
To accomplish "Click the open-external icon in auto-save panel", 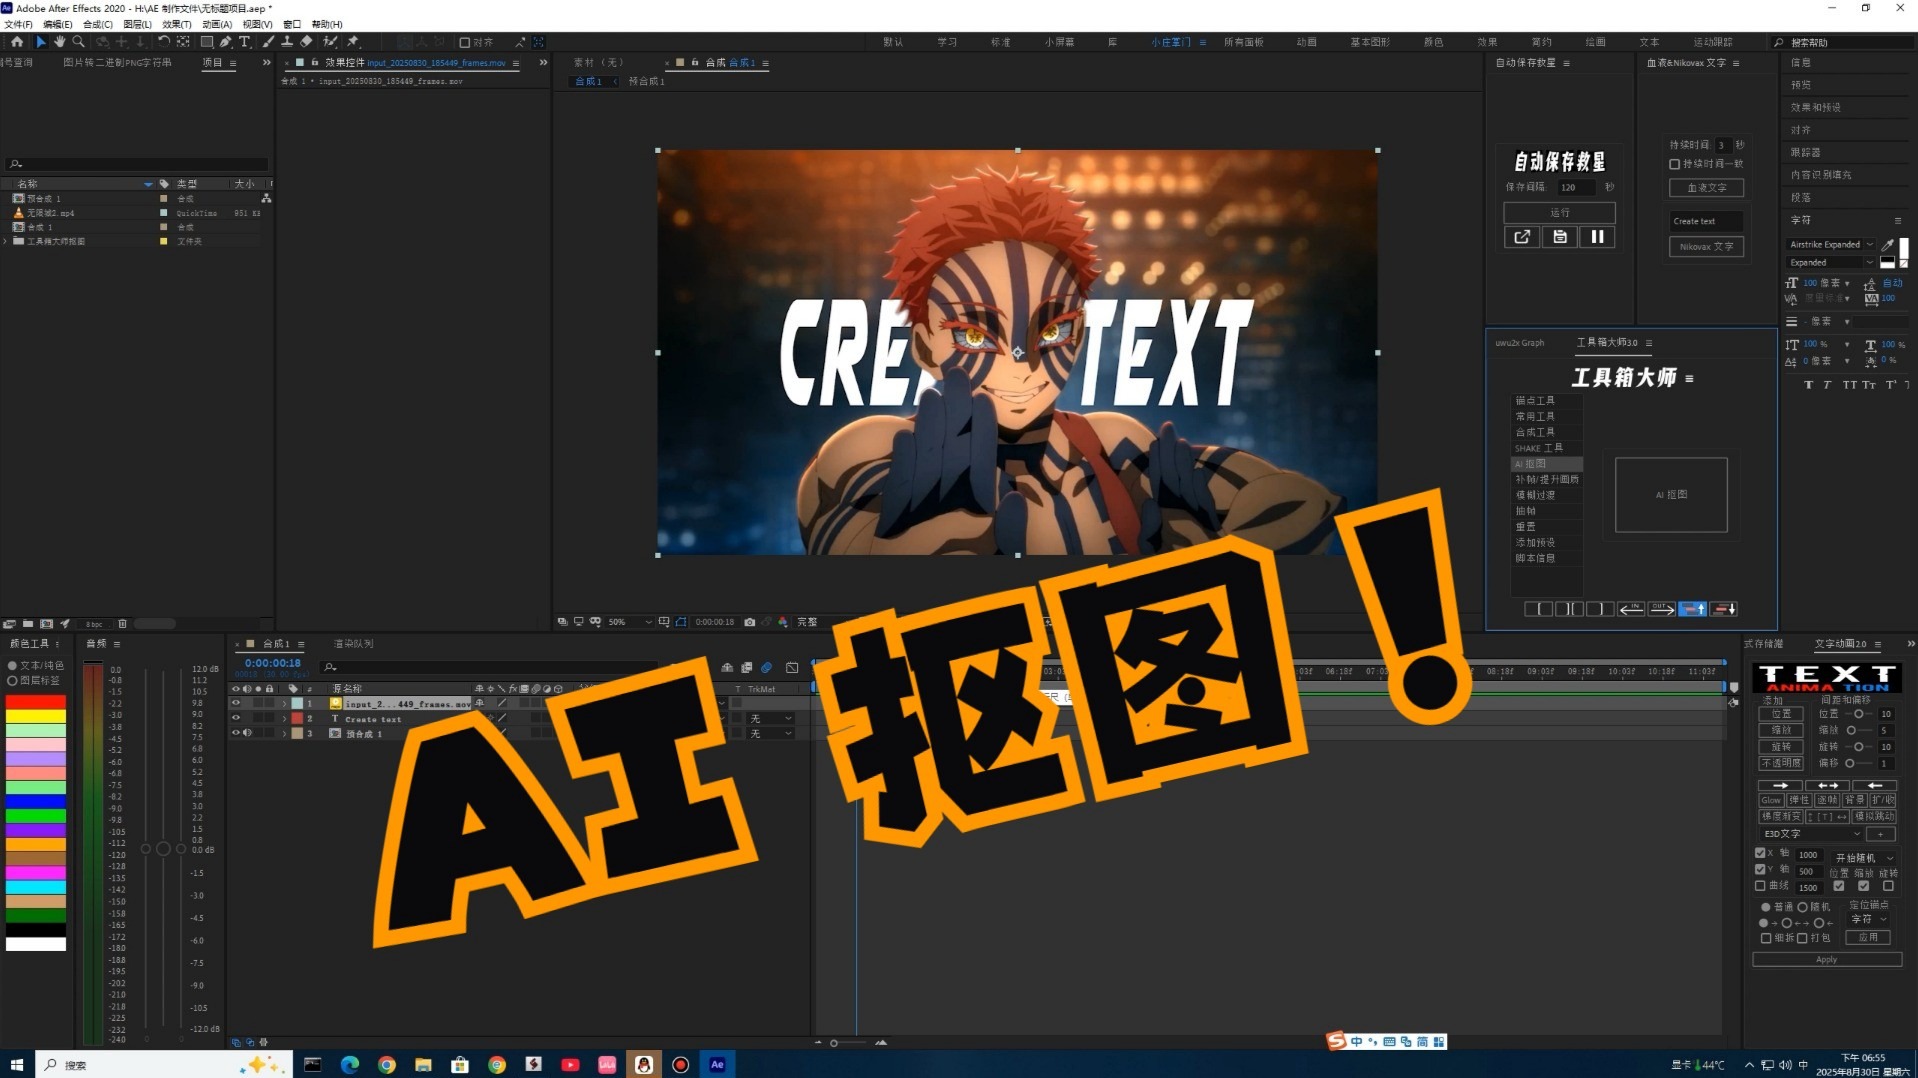I will point(1522,237).
